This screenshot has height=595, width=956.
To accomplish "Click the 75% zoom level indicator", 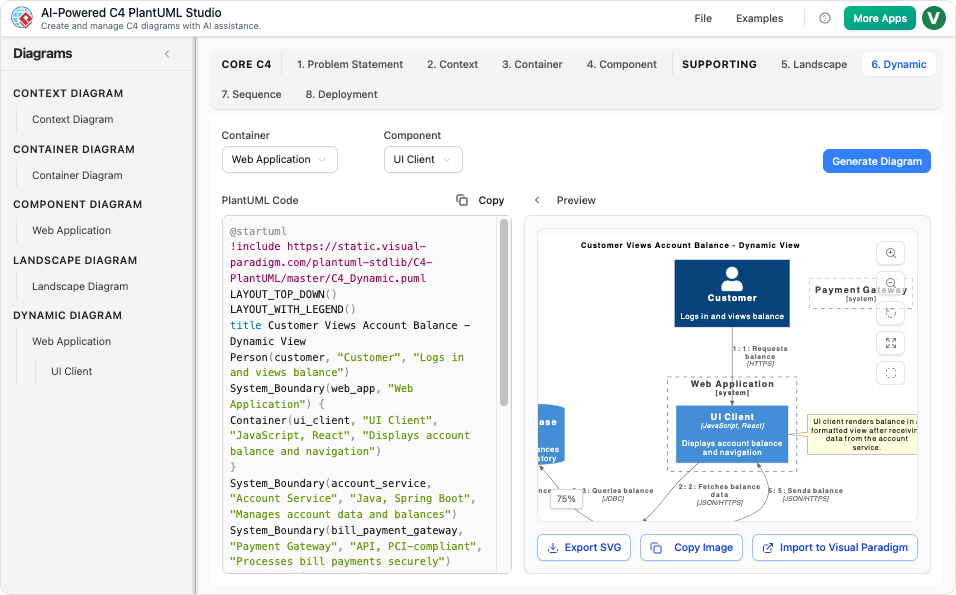I will [x=566, y=497].
